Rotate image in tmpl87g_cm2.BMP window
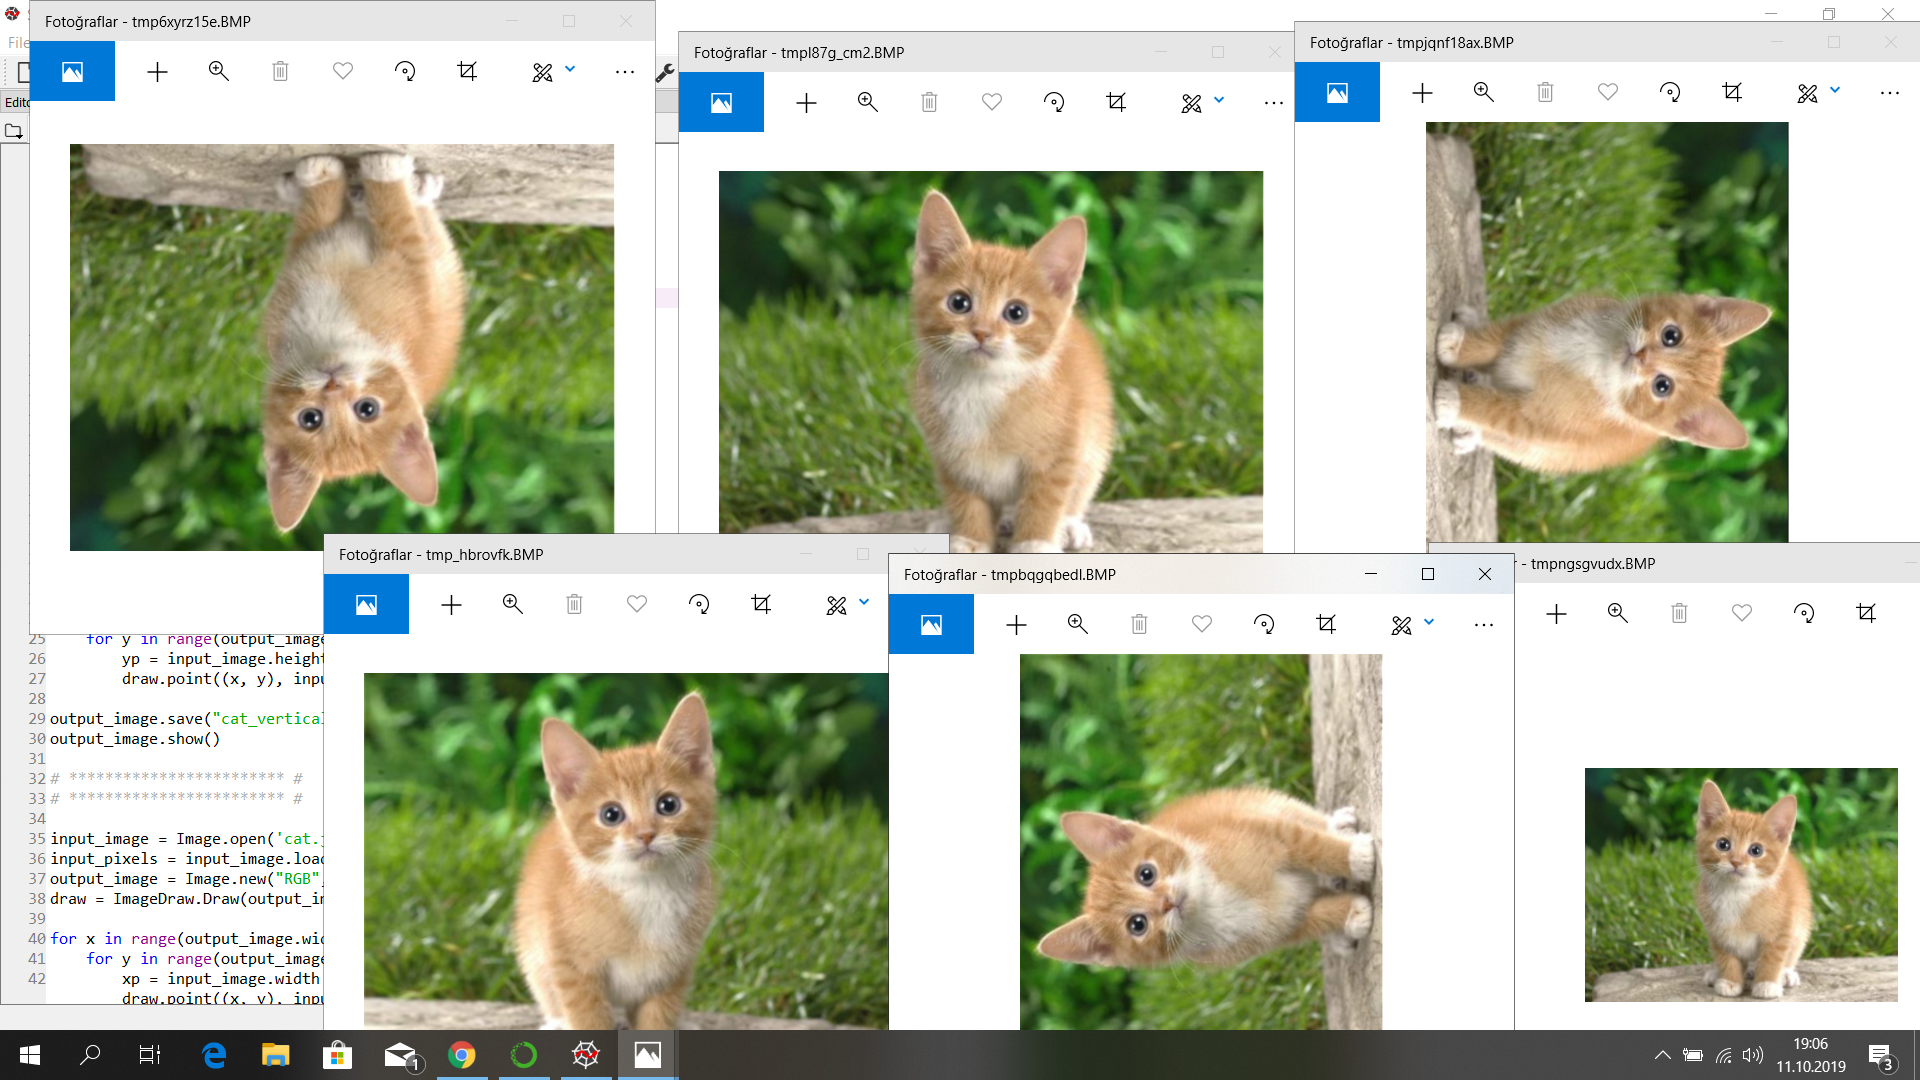Screen dimensions: 1920x1080 tap(1054, 102)
